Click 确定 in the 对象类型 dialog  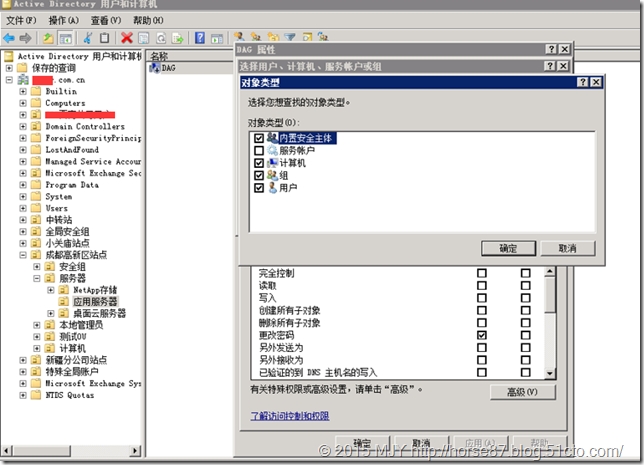click(508, 248)
